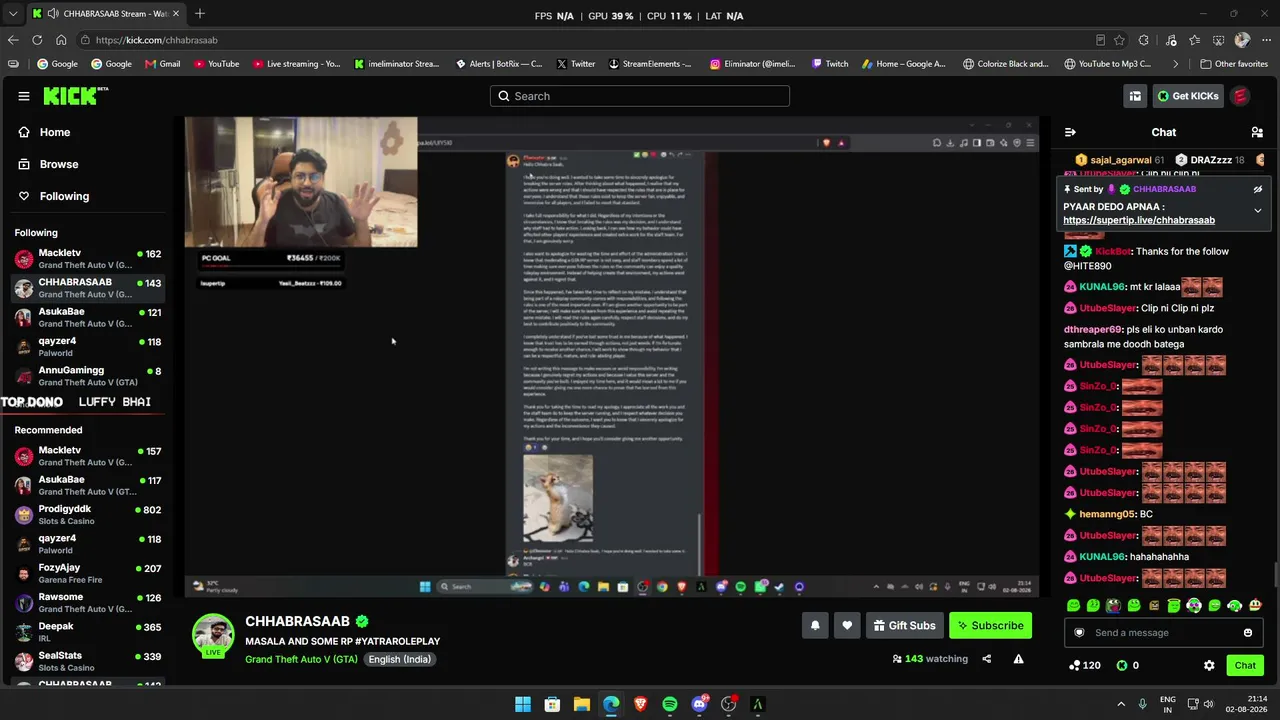The image size is (1280, 720).
Task: Select FozyAjay recommended channel
Action: pyautogui.click(x=88, y=573)
